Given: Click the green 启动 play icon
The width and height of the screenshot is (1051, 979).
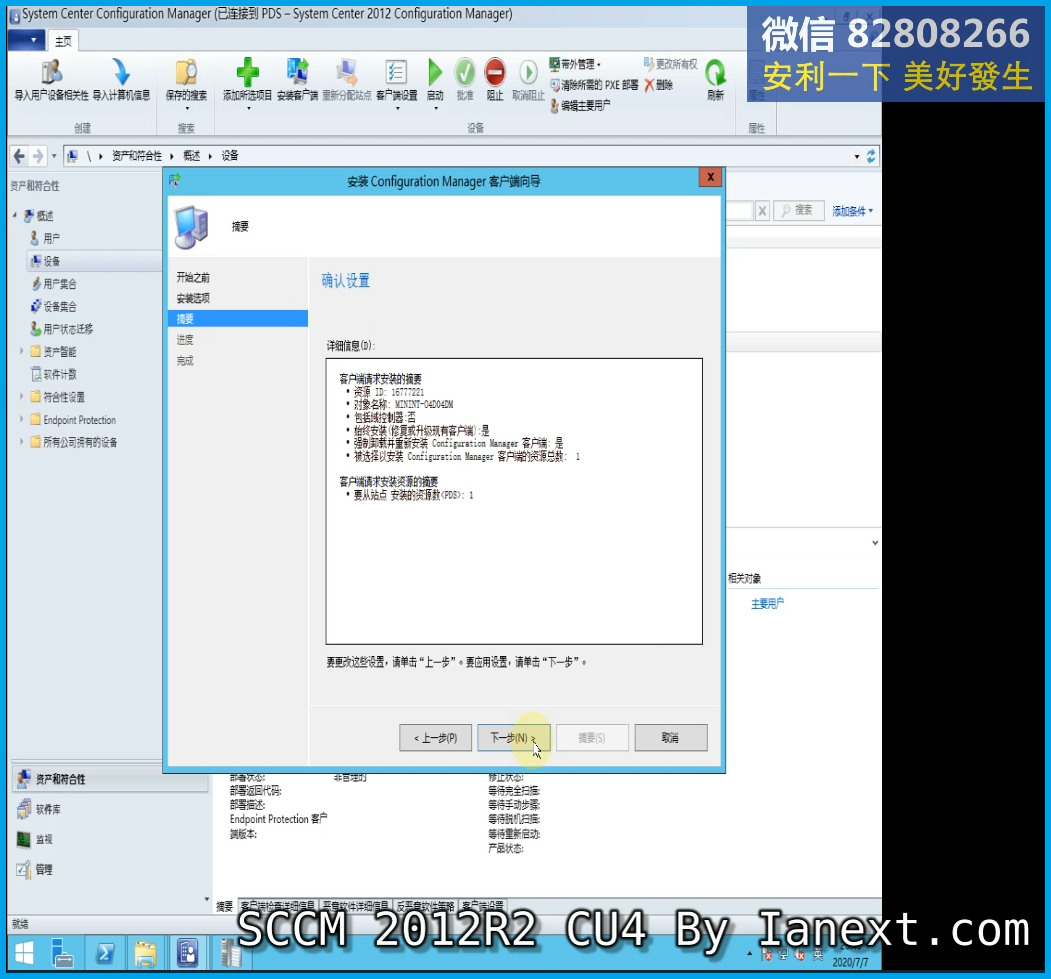Looking at the screenshot, I should click(435, 72).
